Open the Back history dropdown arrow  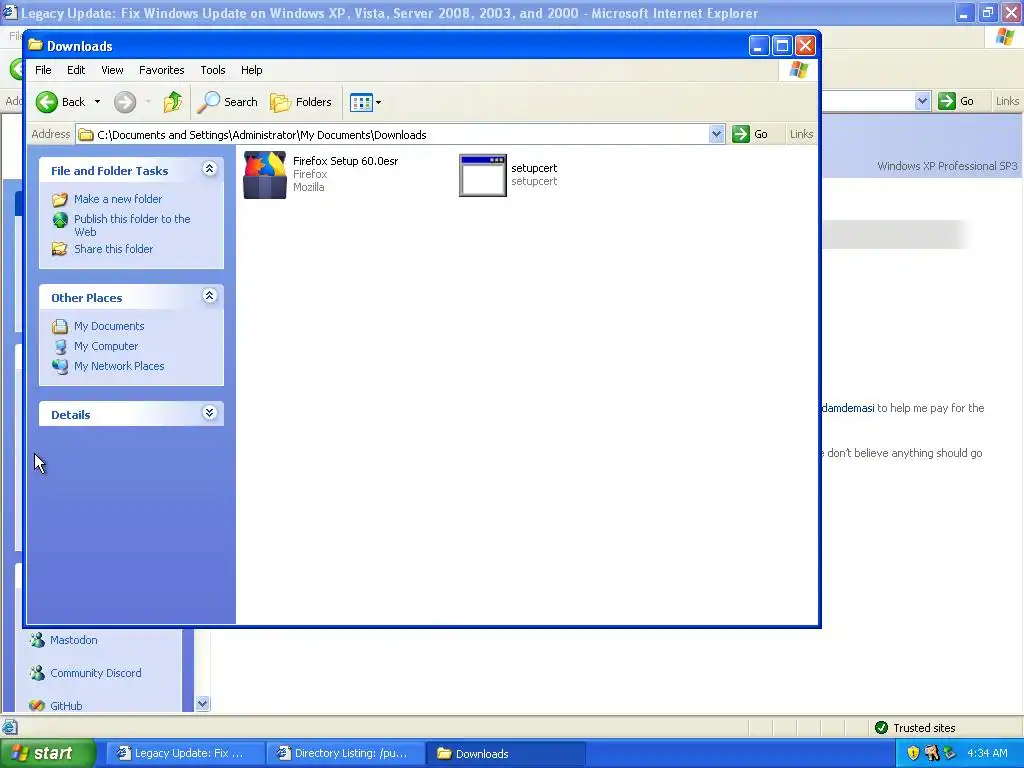tap(97, 102)
